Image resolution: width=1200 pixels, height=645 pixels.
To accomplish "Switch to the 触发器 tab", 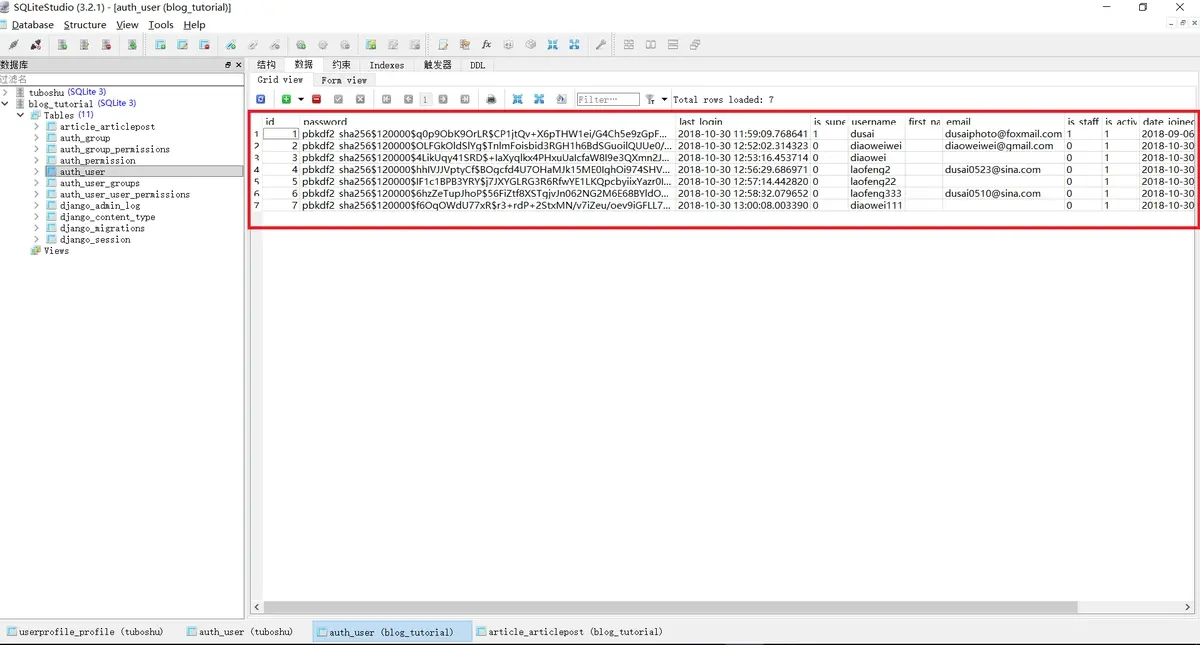I will (437, 65).
